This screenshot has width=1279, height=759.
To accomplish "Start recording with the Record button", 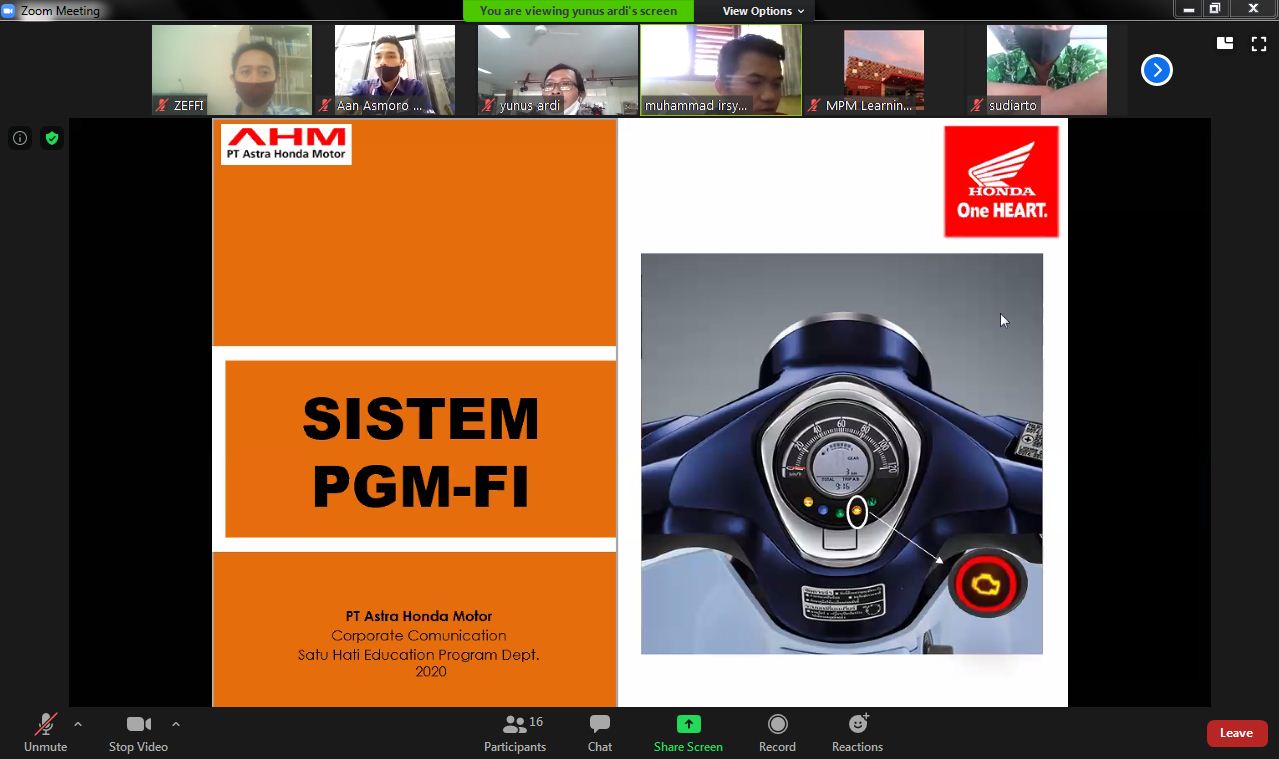I will pos(777,731).
